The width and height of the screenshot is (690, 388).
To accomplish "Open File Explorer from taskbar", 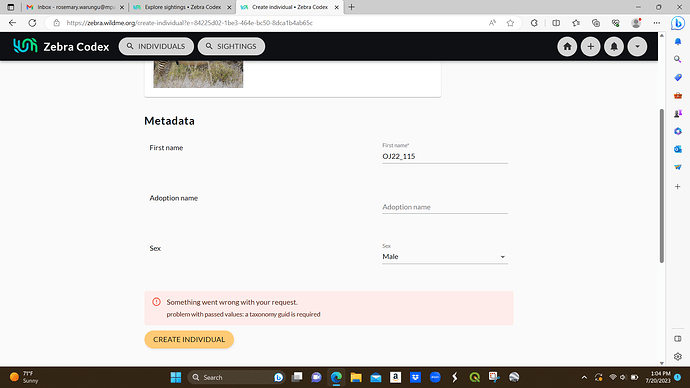I will coord(356,377).
